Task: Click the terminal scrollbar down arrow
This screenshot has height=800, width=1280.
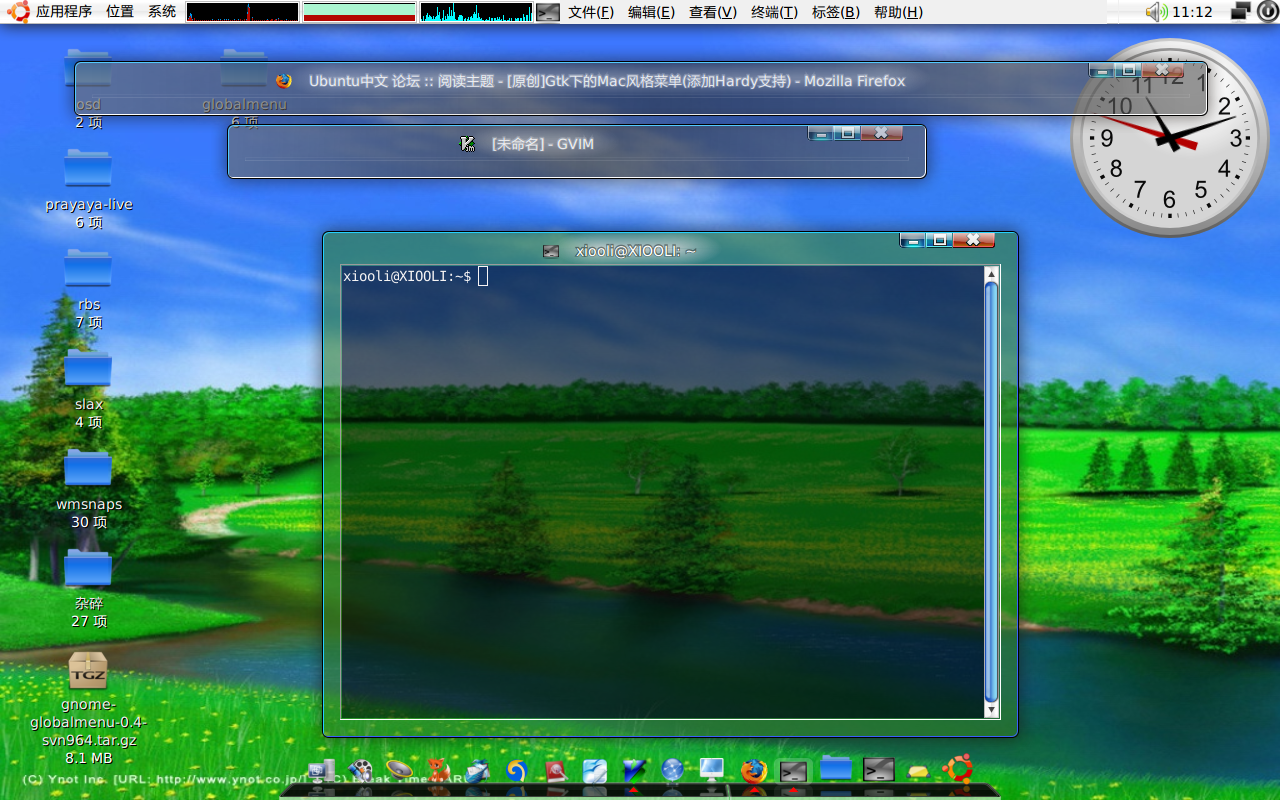Action: click(991, 710)
